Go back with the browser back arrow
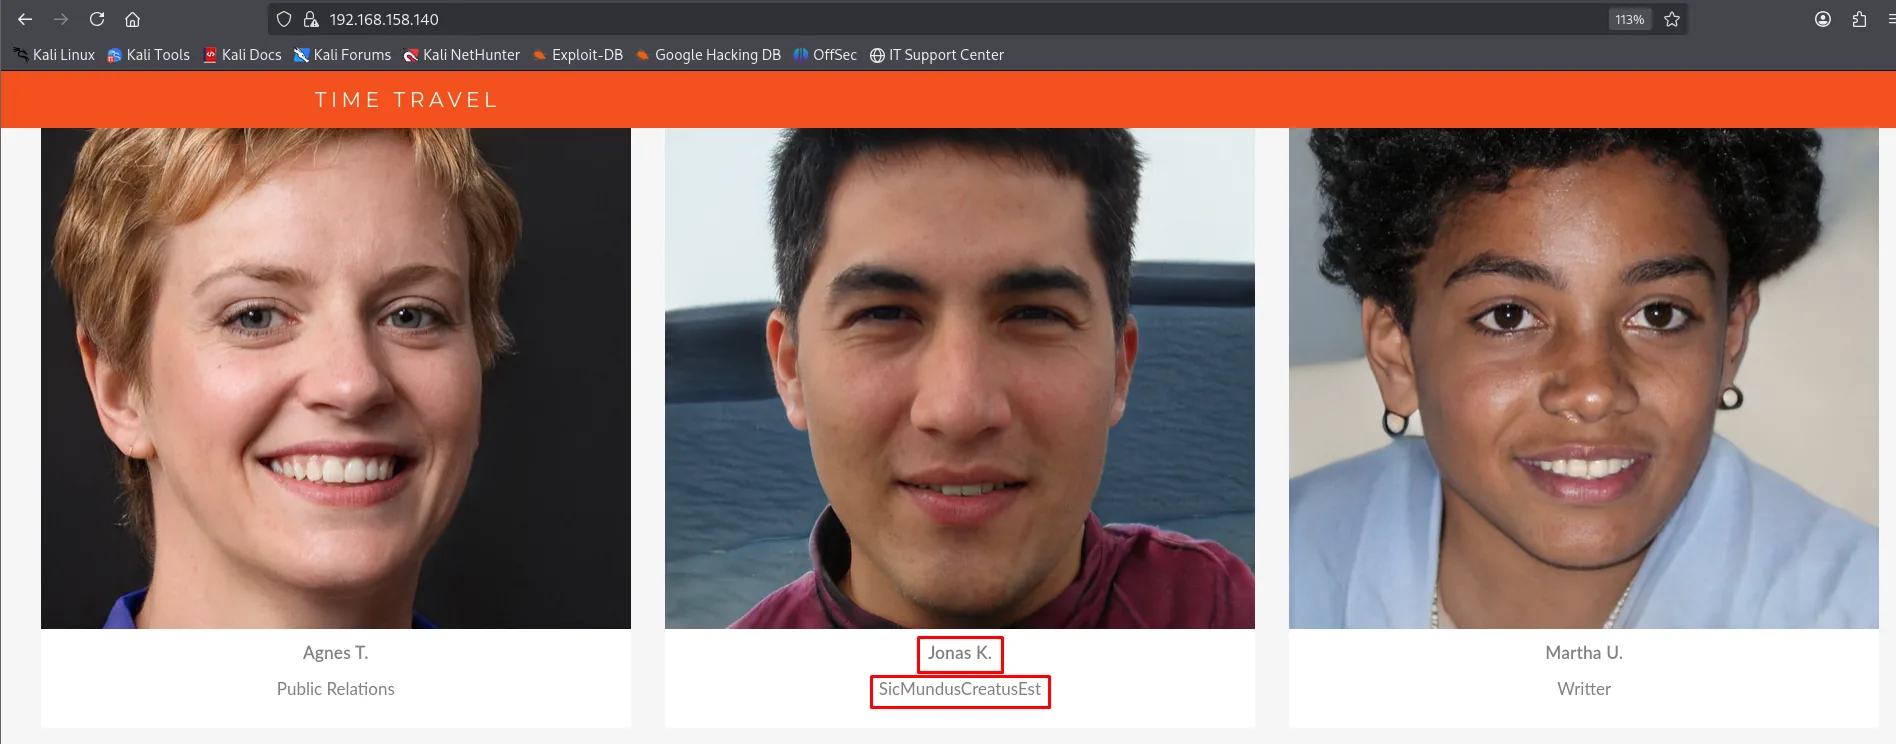 click(25, 19)
